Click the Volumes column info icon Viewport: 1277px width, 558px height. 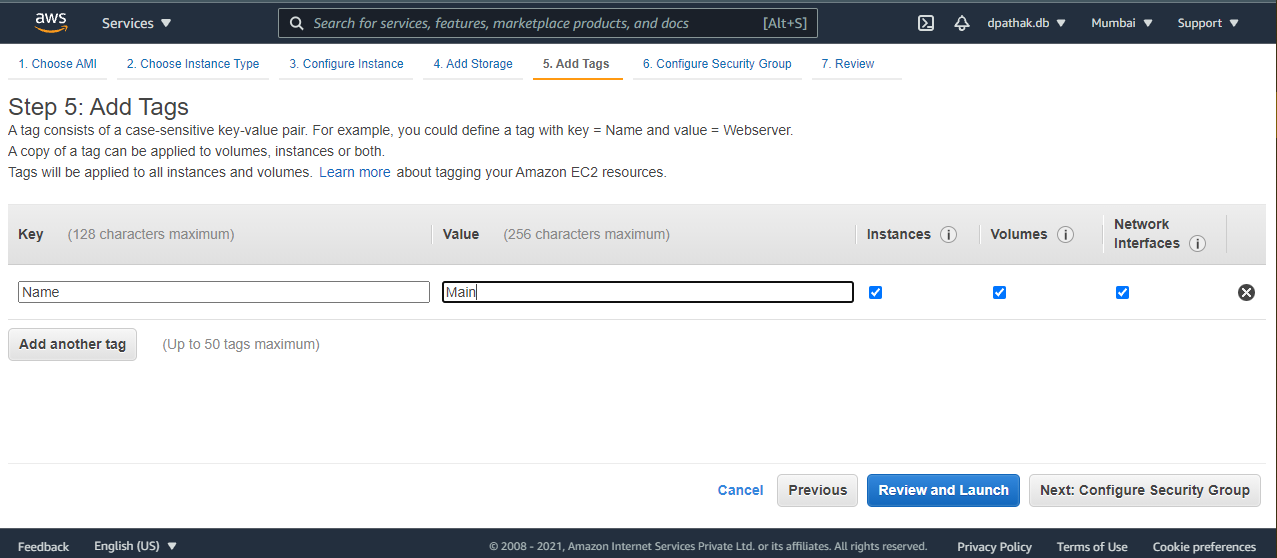(1065, 235)
